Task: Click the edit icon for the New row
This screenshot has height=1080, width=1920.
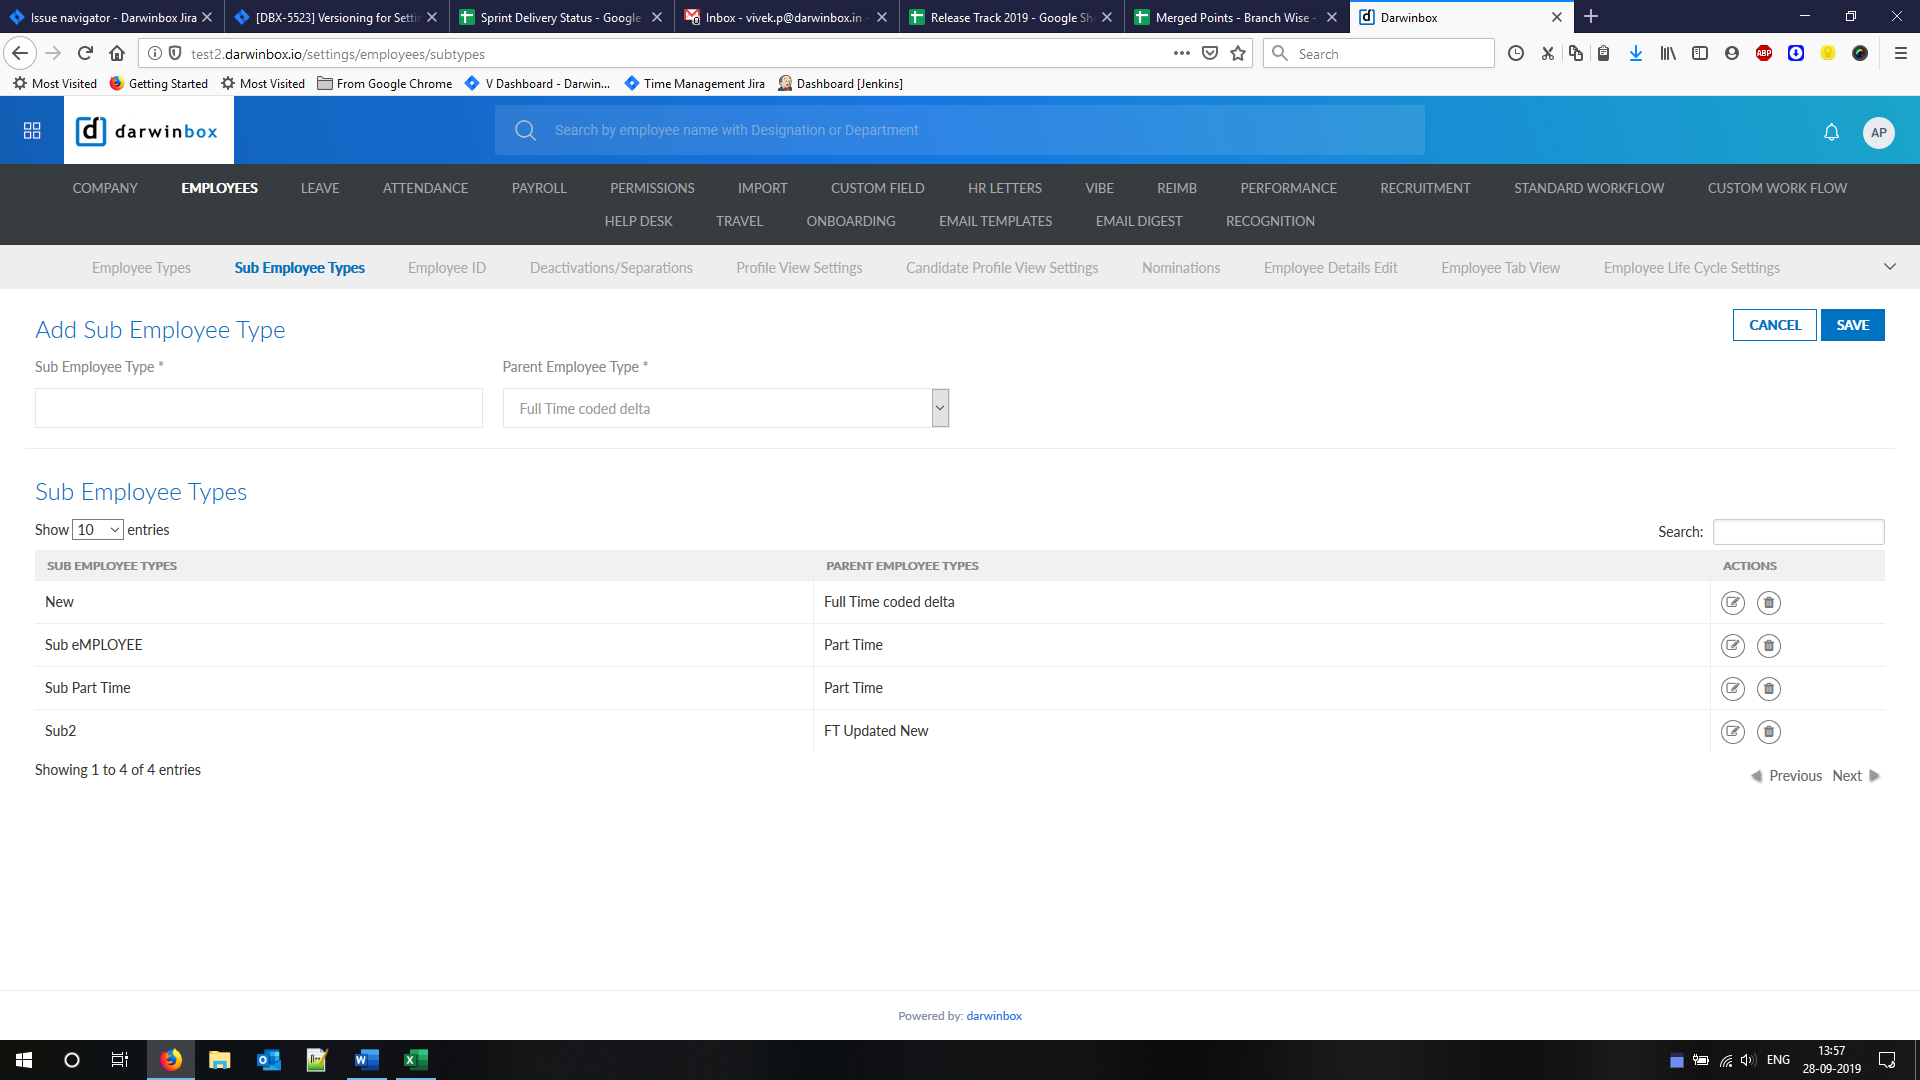Action: pyautogui.click(x=1732, y=603)
